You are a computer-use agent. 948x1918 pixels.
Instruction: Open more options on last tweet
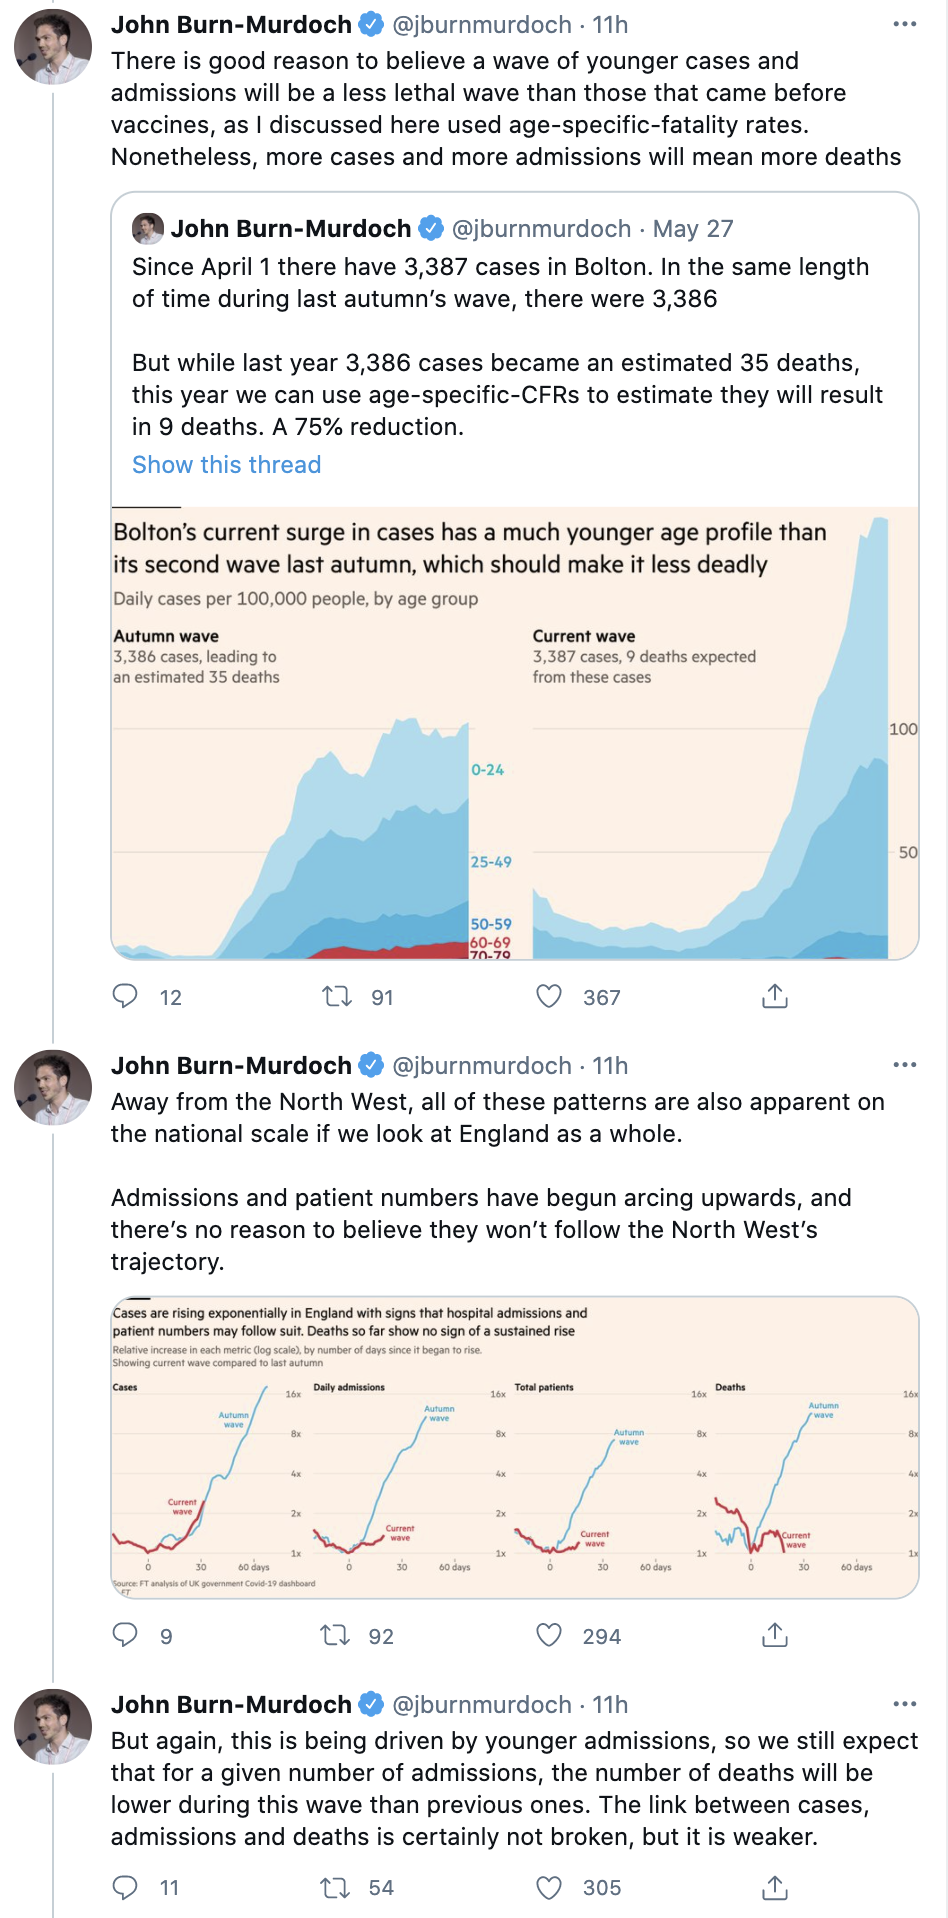[x=904, y=1704]
